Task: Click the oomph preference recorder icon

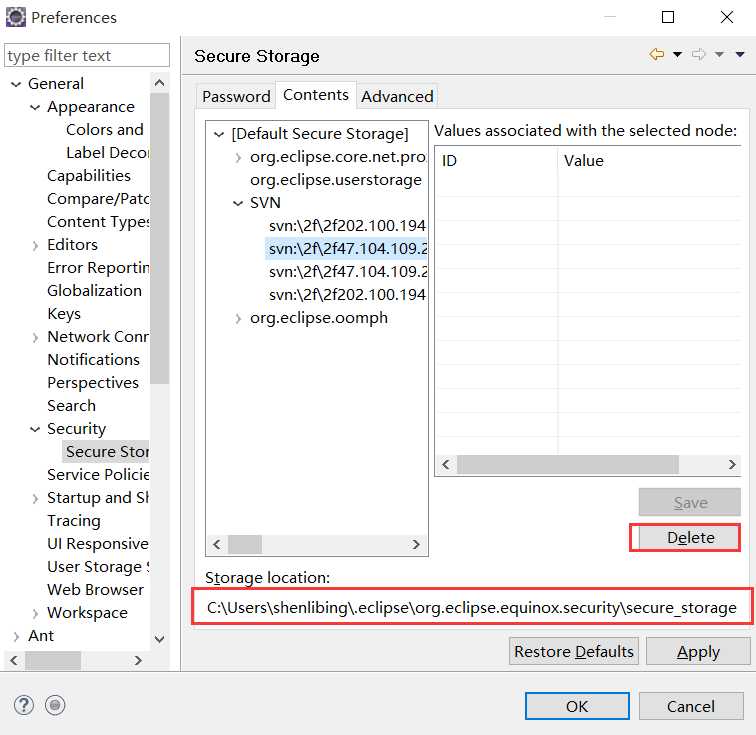Action: point(55,705)
